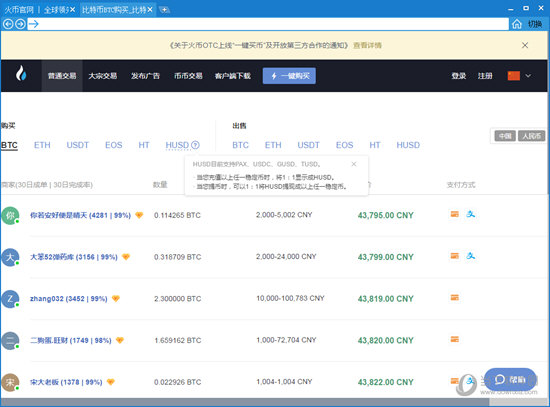Viewport: 550px width, 407px height.
Task: Select HUSD under the 购买 section
Action: [177, 145]
